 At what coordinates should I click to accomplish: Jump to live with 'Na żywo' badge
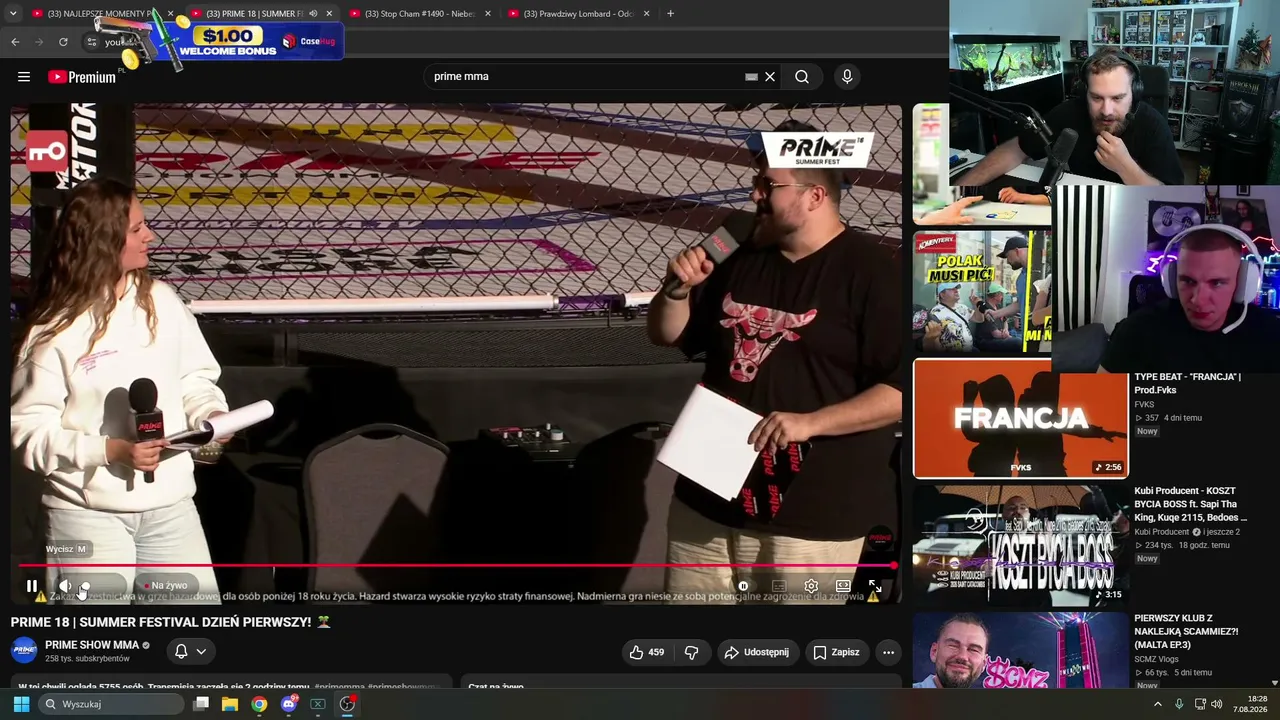166,586
